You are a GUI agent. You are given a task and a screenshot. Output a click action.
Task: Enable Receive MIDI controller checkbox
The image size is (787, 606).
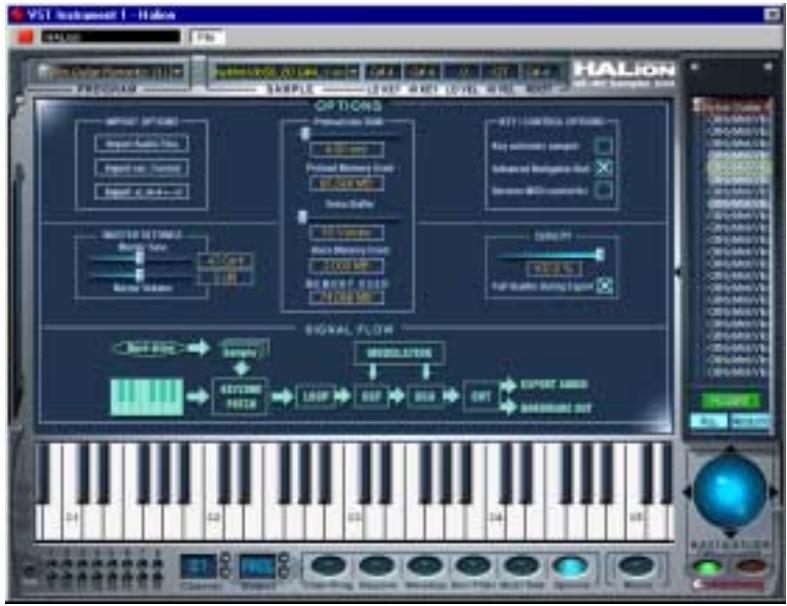point(603,190)
